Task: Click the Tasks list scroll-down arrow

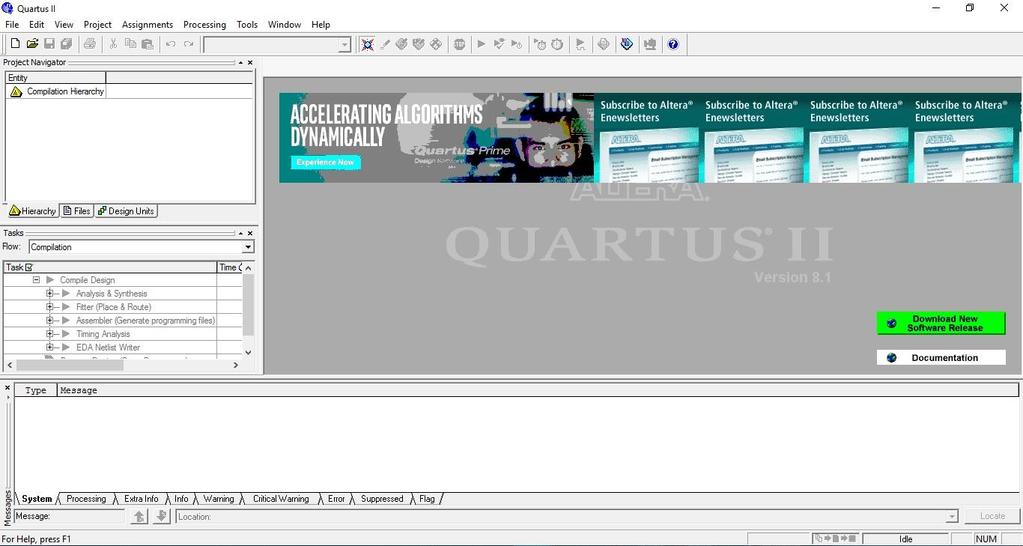Action: [x=248, y=352]
